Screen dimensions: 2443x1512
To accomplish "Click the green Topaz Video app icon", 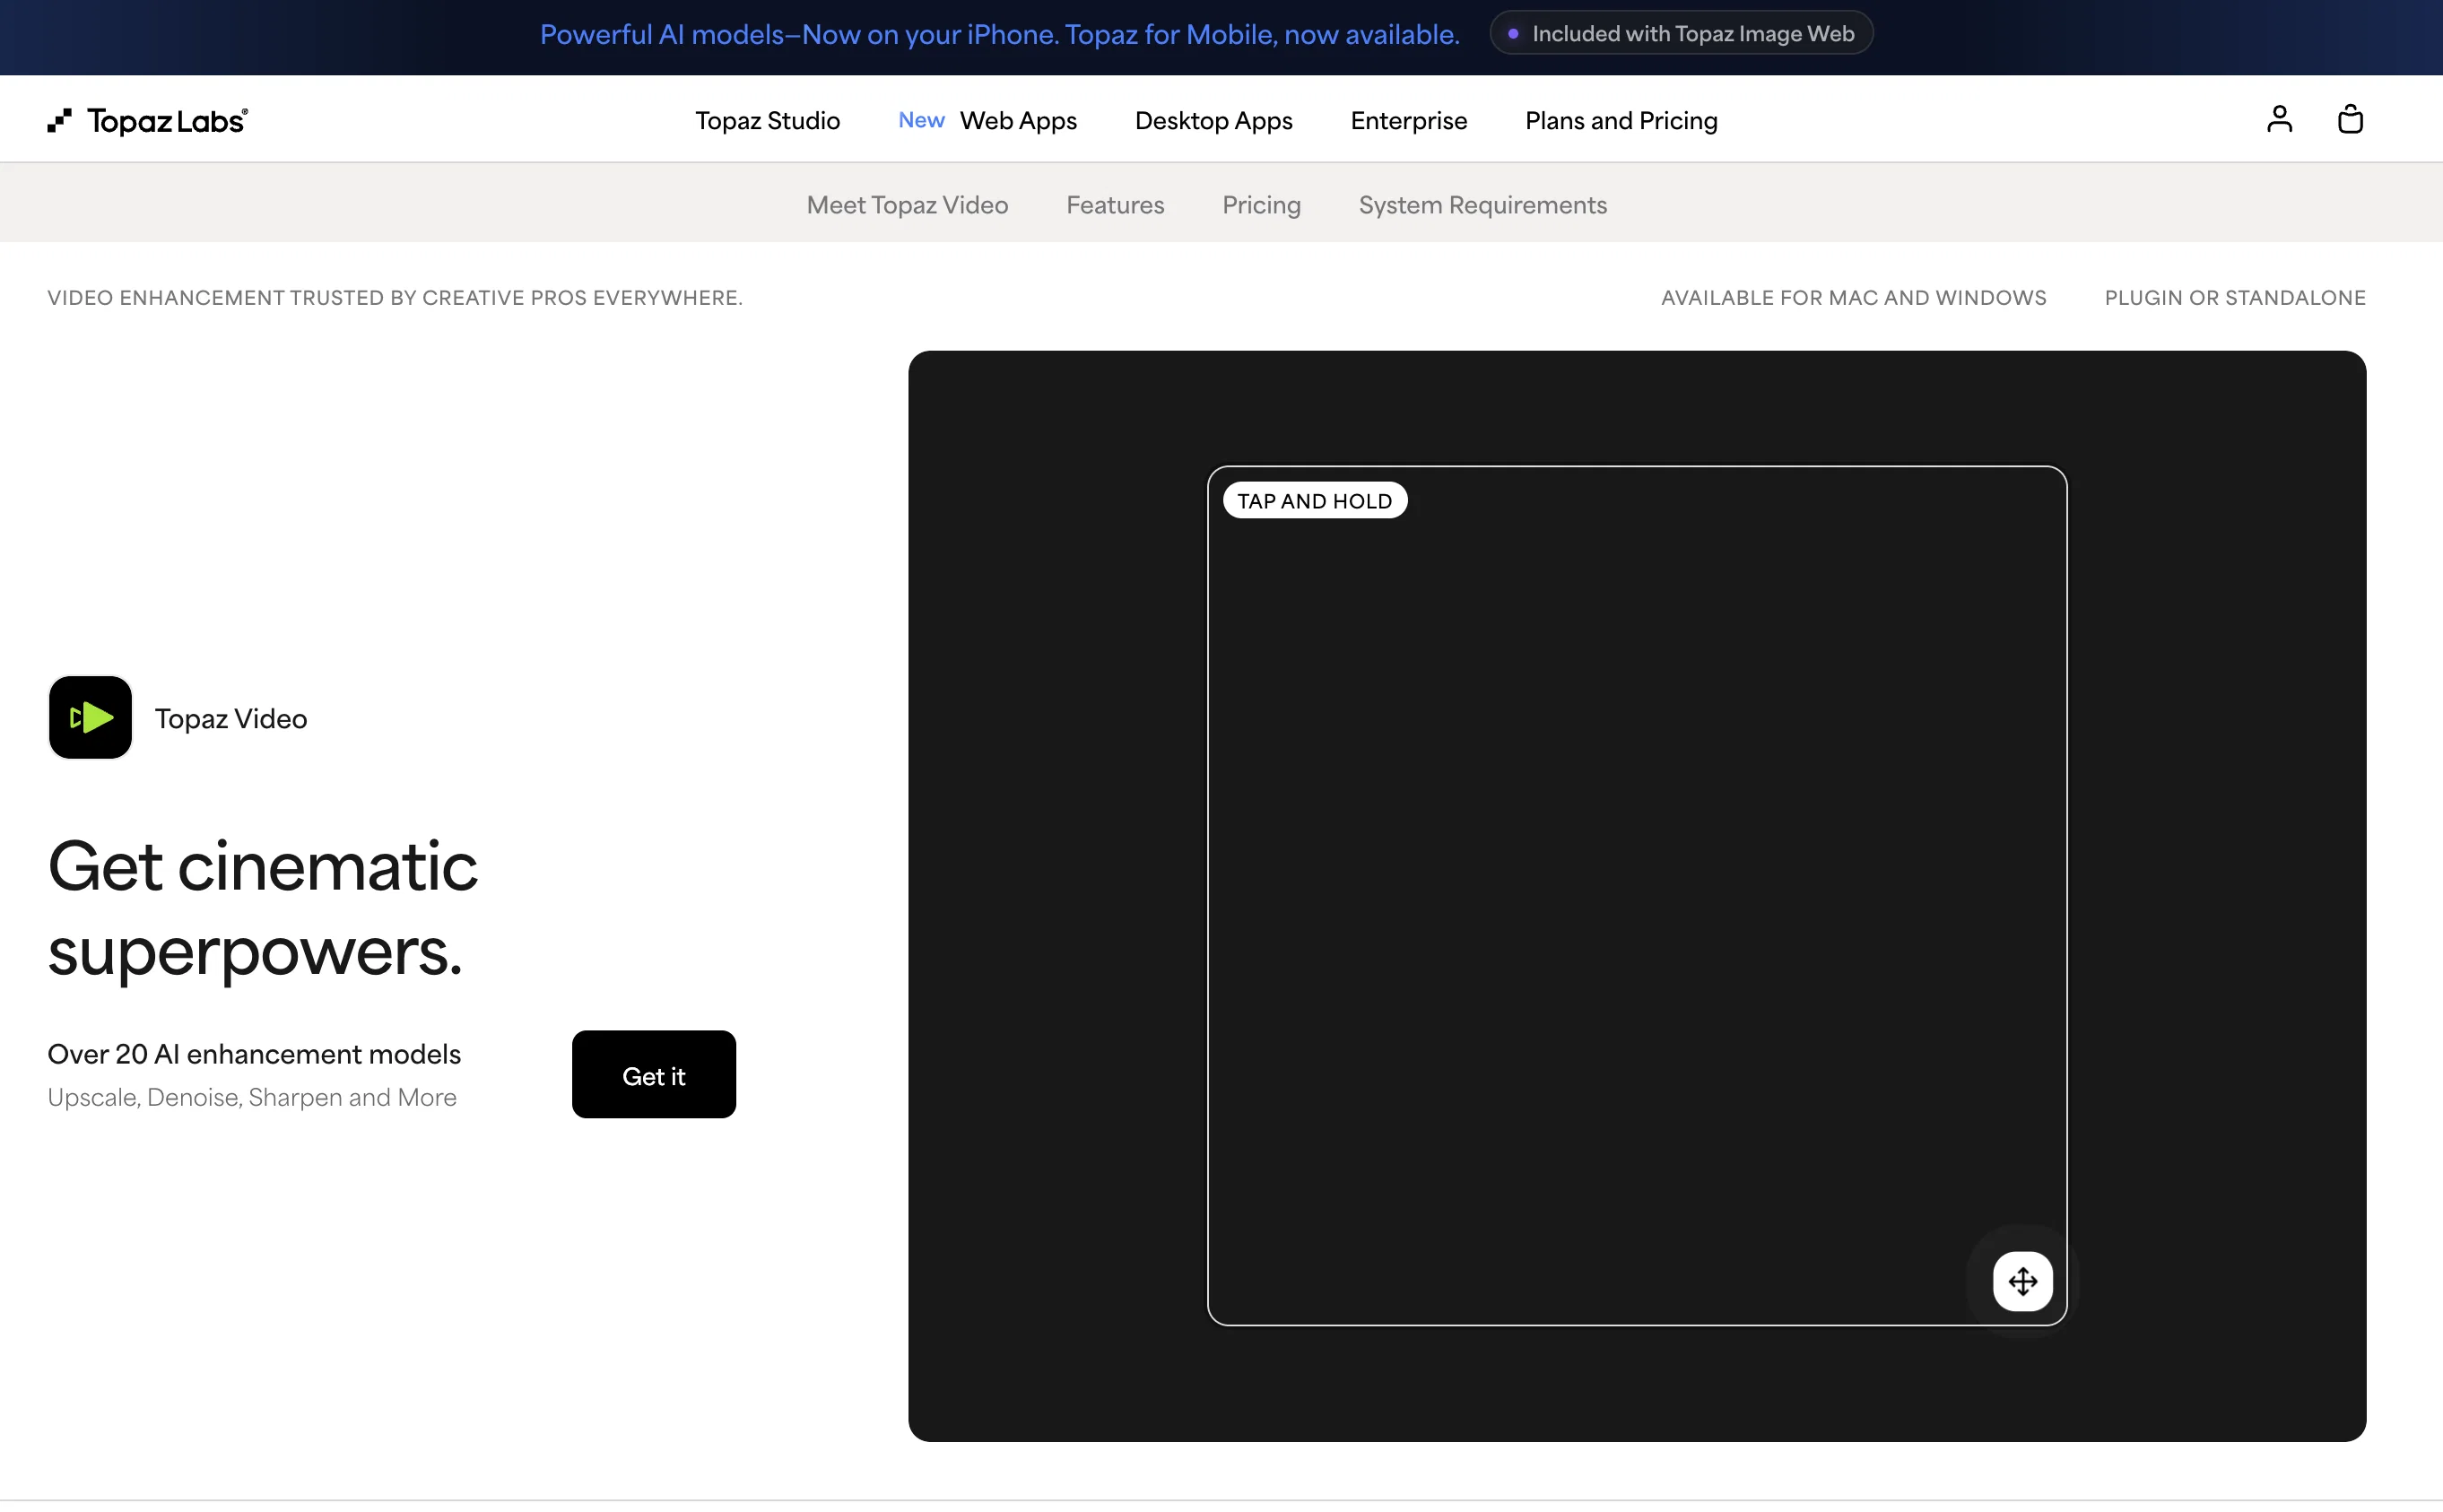I will [90, 717].
